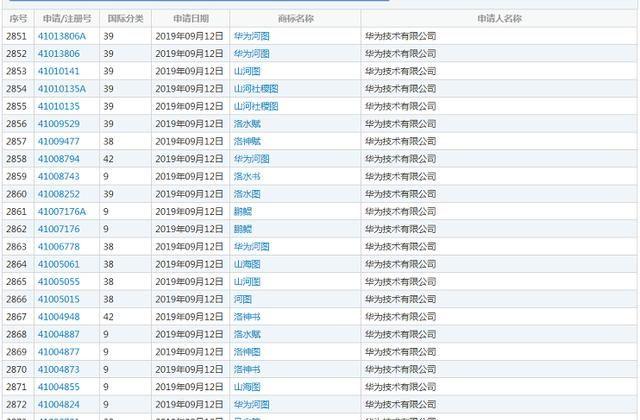Open trademark 华为河图 in row 2858

click(x=251, y=159)
